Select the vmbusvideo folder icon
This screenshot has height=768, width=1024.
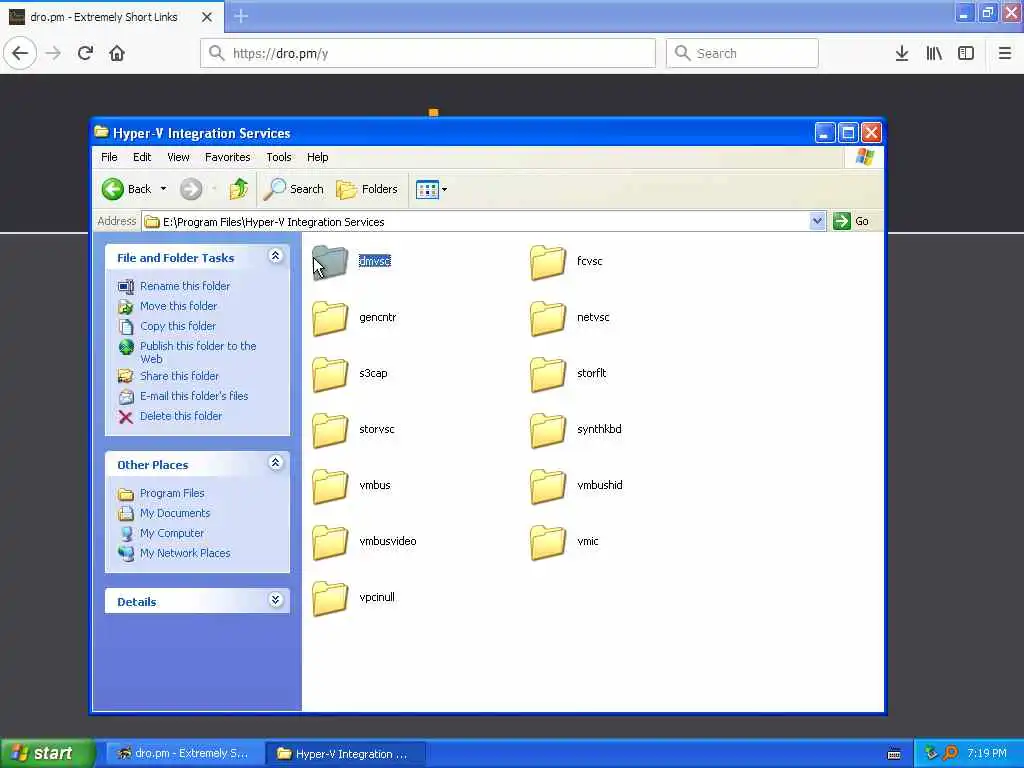[330, 543]
